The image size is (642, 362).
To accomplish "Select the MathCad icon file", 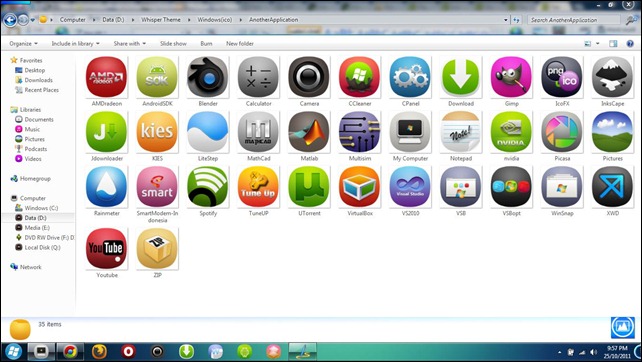I will point(258,132).
